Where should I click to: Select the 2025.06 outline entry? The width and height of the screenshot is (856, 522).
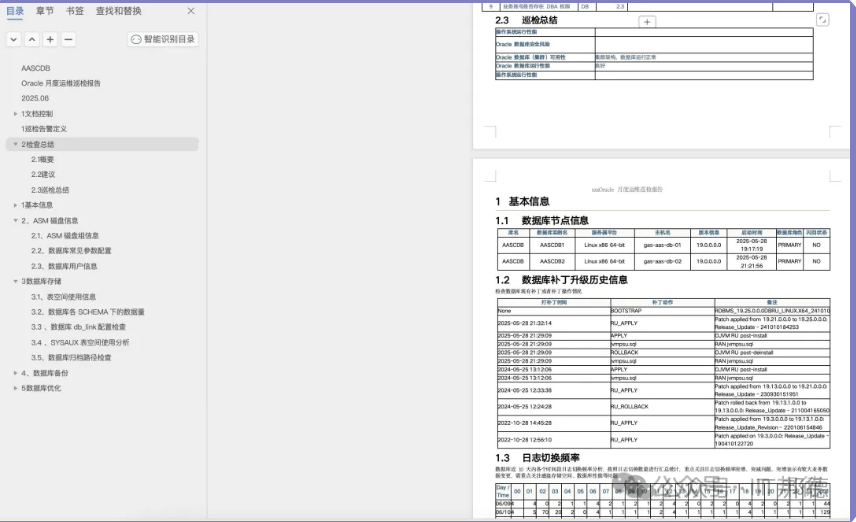35,98
